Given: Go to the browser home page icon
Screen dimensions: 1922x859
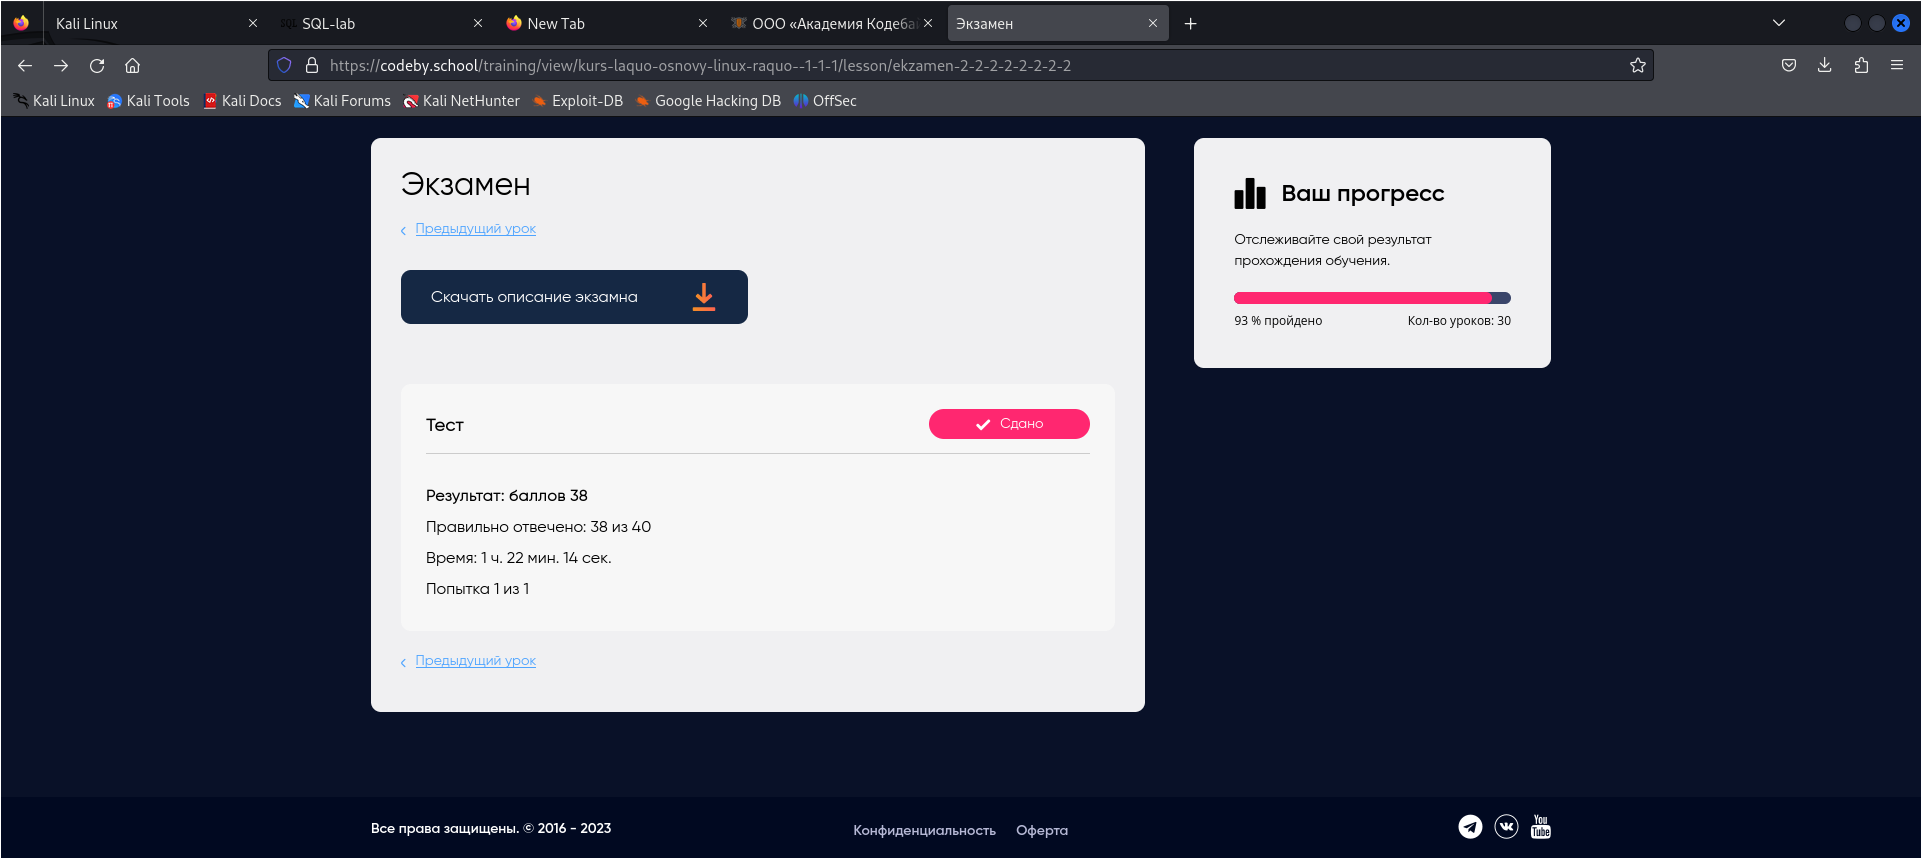Looking at the screenshot, I should point(132,66).
